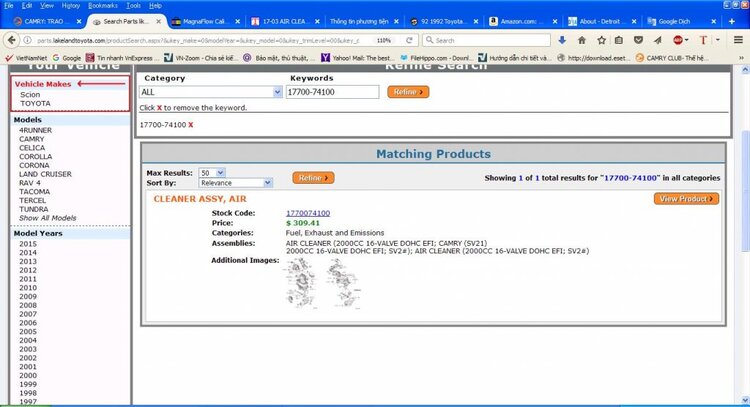Open the Edit menu

point(27,6)
